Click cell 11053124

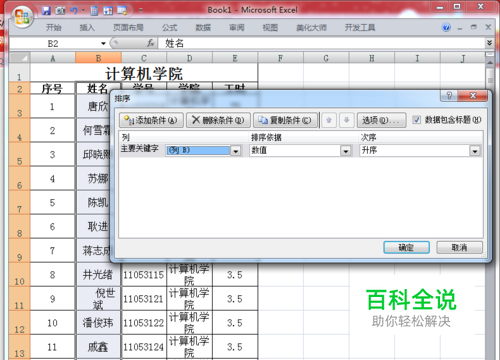144,347
